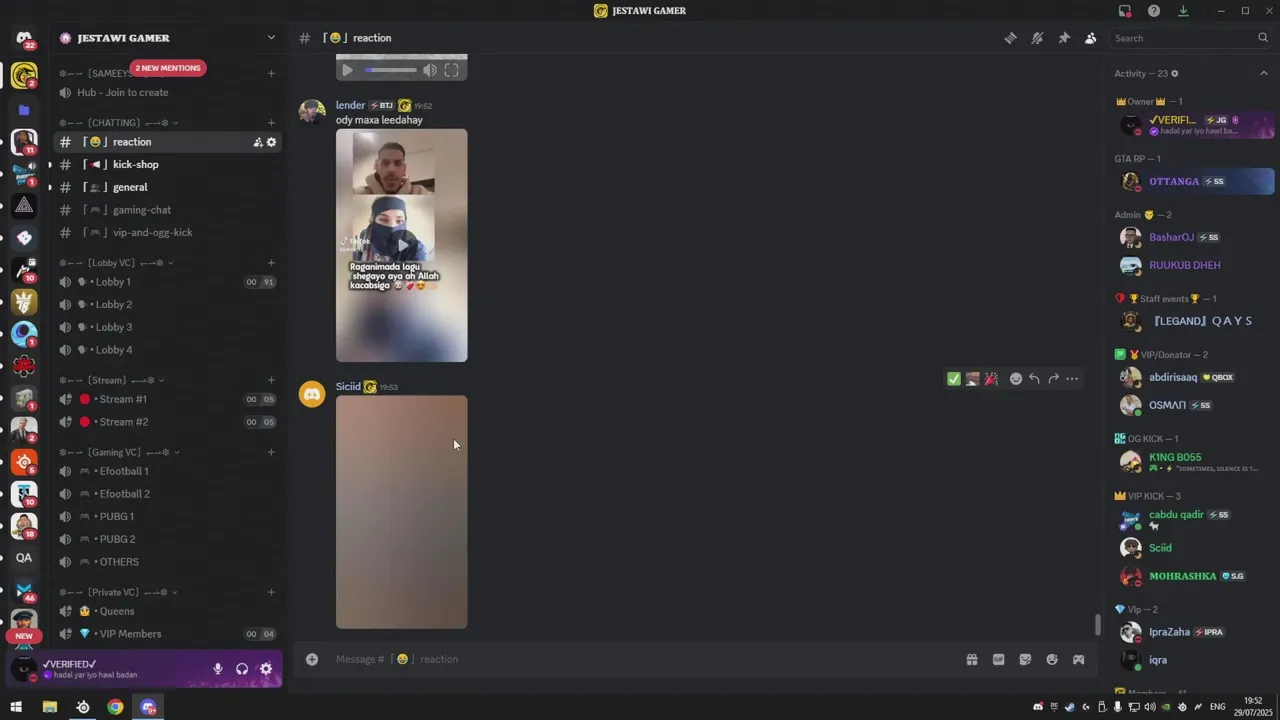
Task: Mute microphone in user panel
Action: tap(217, 669)
